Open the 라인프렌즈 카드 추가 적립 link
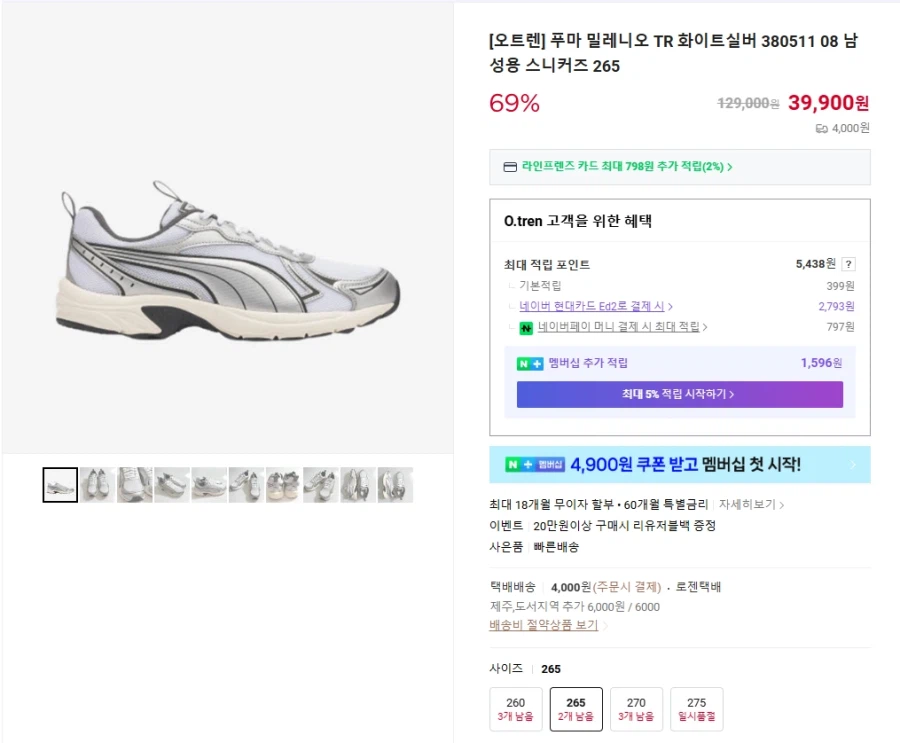 pyautogui.click(x=626, y=167)
